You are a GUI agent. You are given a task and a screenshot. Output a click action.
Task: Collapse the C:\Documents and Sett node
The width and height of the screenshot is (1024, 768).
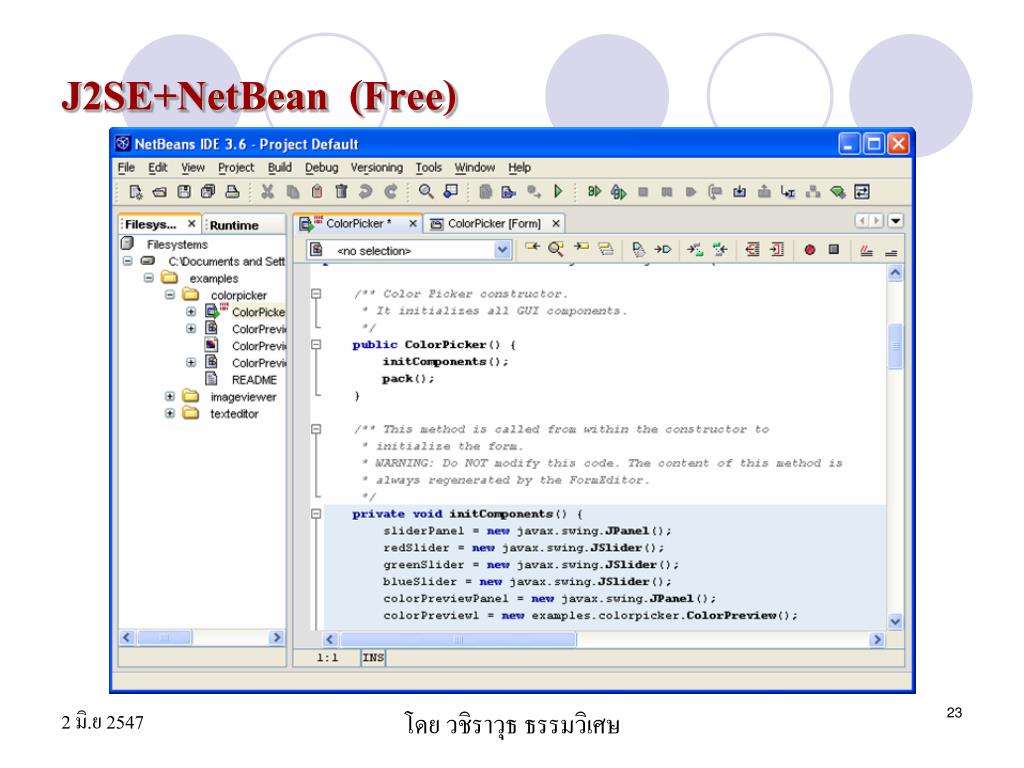[x=127, y=261]
